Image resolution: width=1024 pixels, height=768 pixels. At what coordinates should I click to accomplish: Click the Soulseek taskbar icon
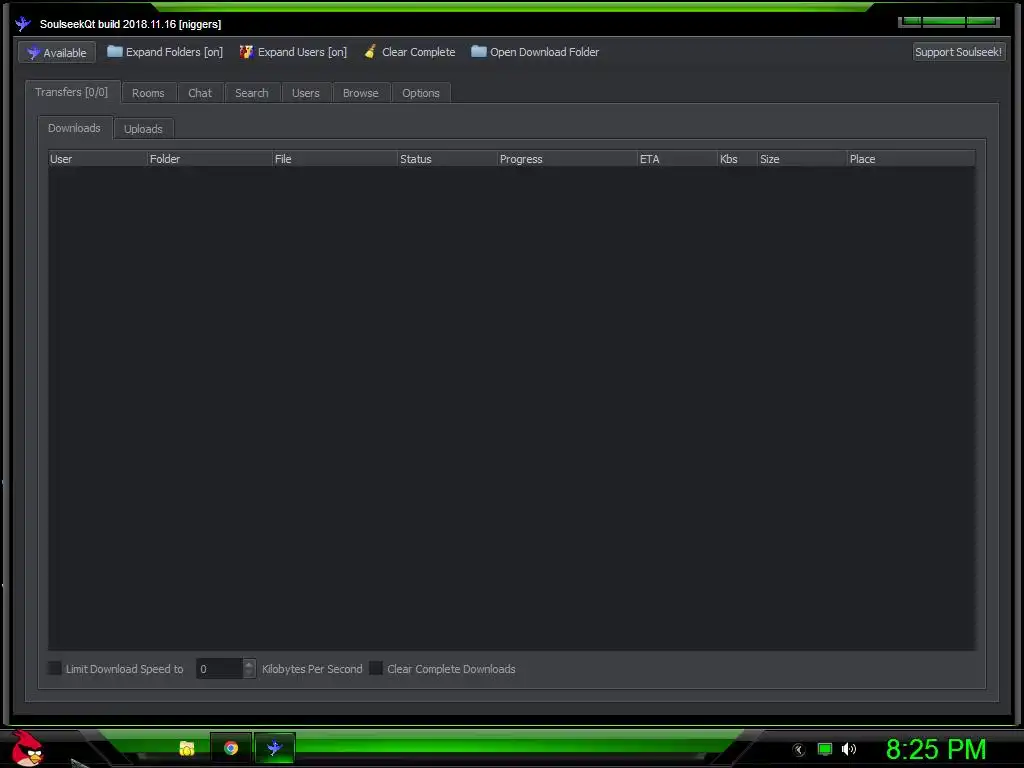(x=274, y=748)
